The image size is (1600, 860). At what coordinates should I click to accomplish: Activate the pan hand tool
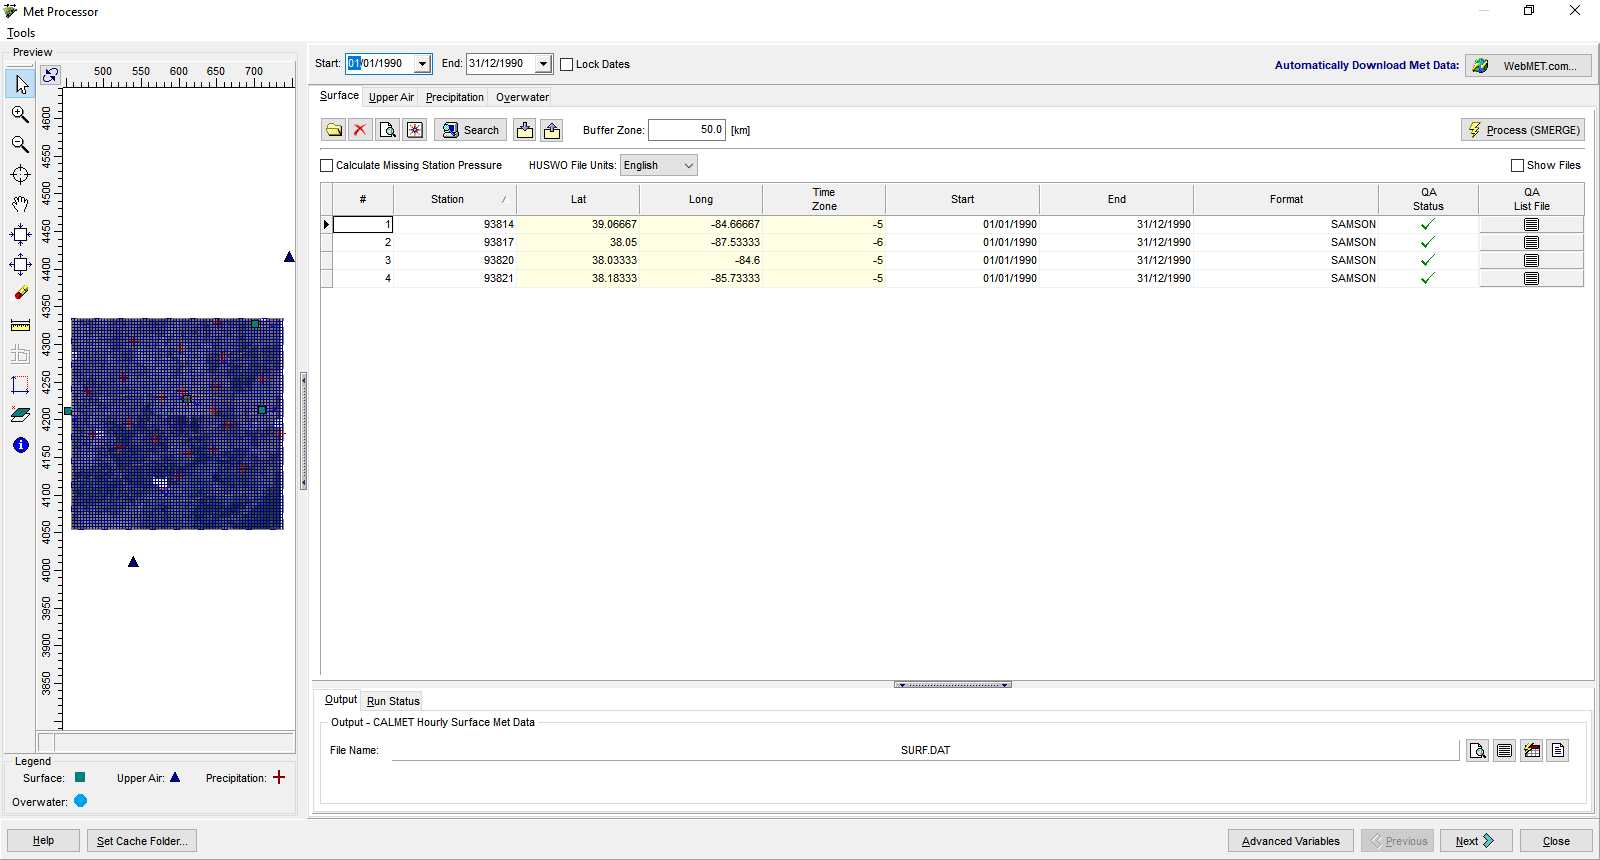click(20, 204)
